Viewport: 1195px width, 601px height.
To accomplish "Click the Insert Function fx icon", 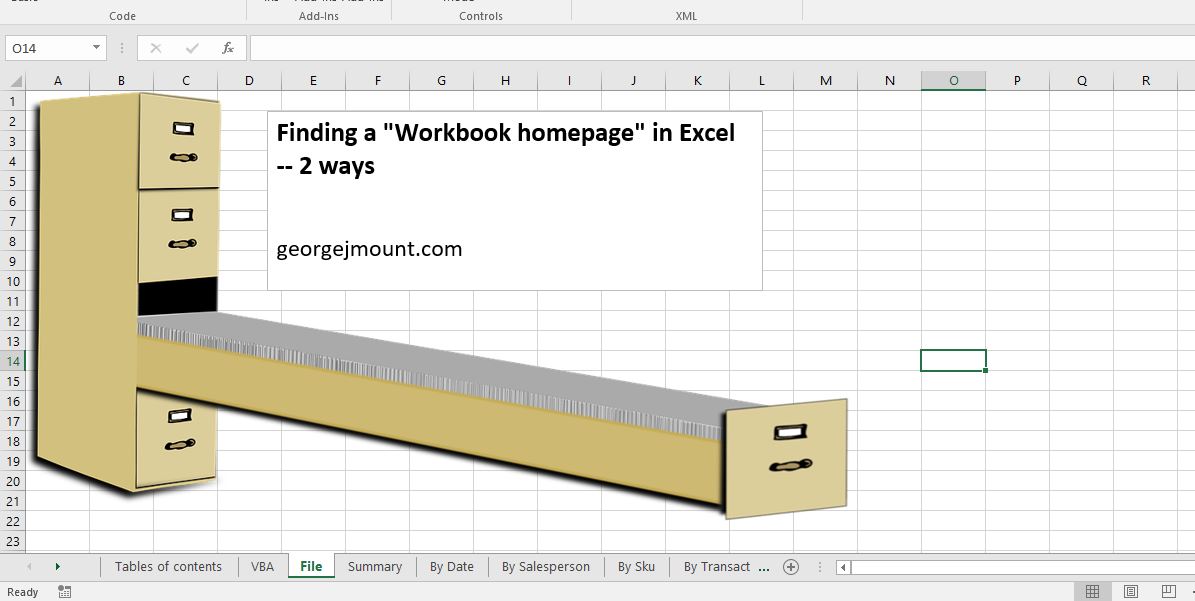I will click(x=228, y=48).
